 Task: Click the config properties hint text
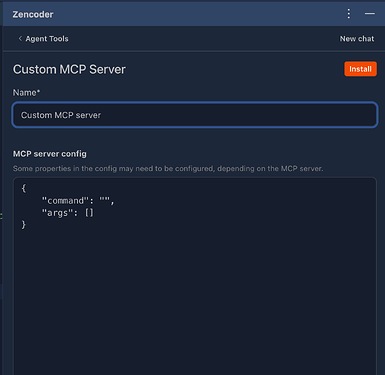(x=168, y=168)
